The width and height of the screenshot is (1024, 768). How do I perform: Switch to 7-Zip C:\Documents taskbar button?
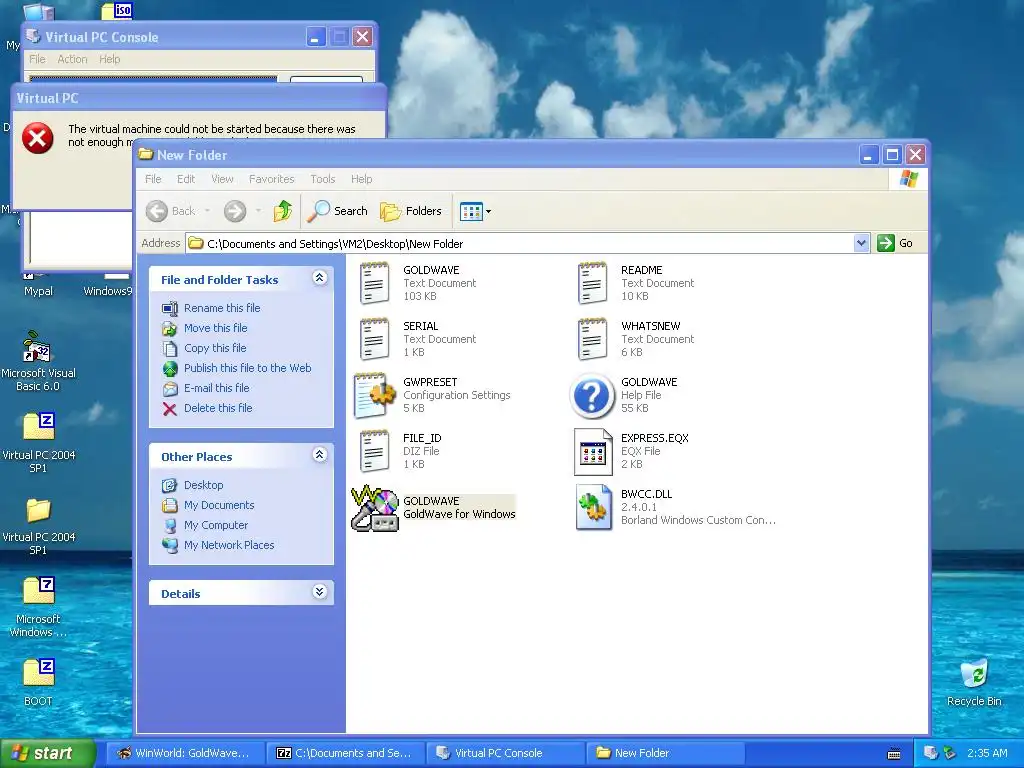click(345, 753)
